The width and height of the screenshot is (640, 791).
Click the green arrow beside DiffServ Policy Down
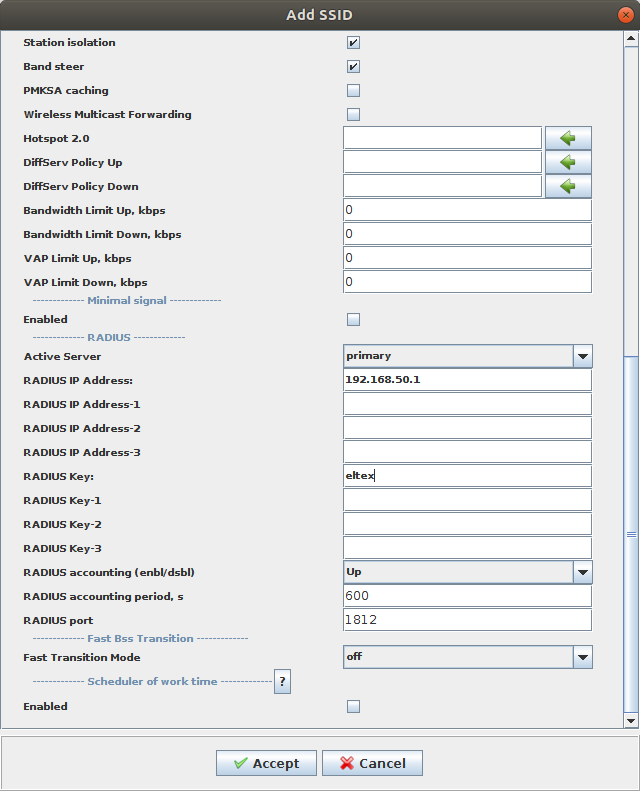click(567, 186)
